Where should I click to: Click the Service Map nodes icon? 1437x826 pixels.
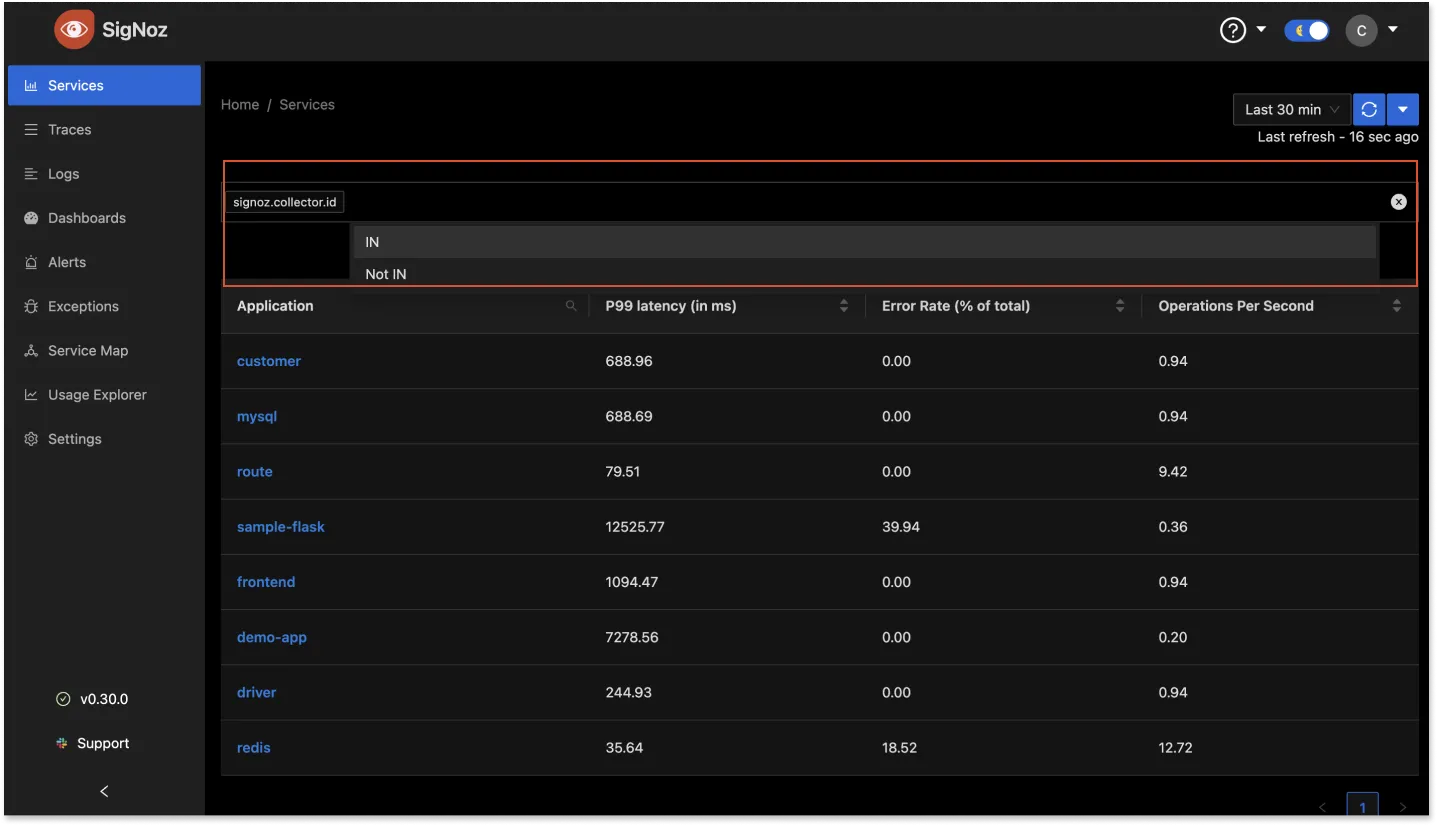pyautogui.click(x=31, y=350)
